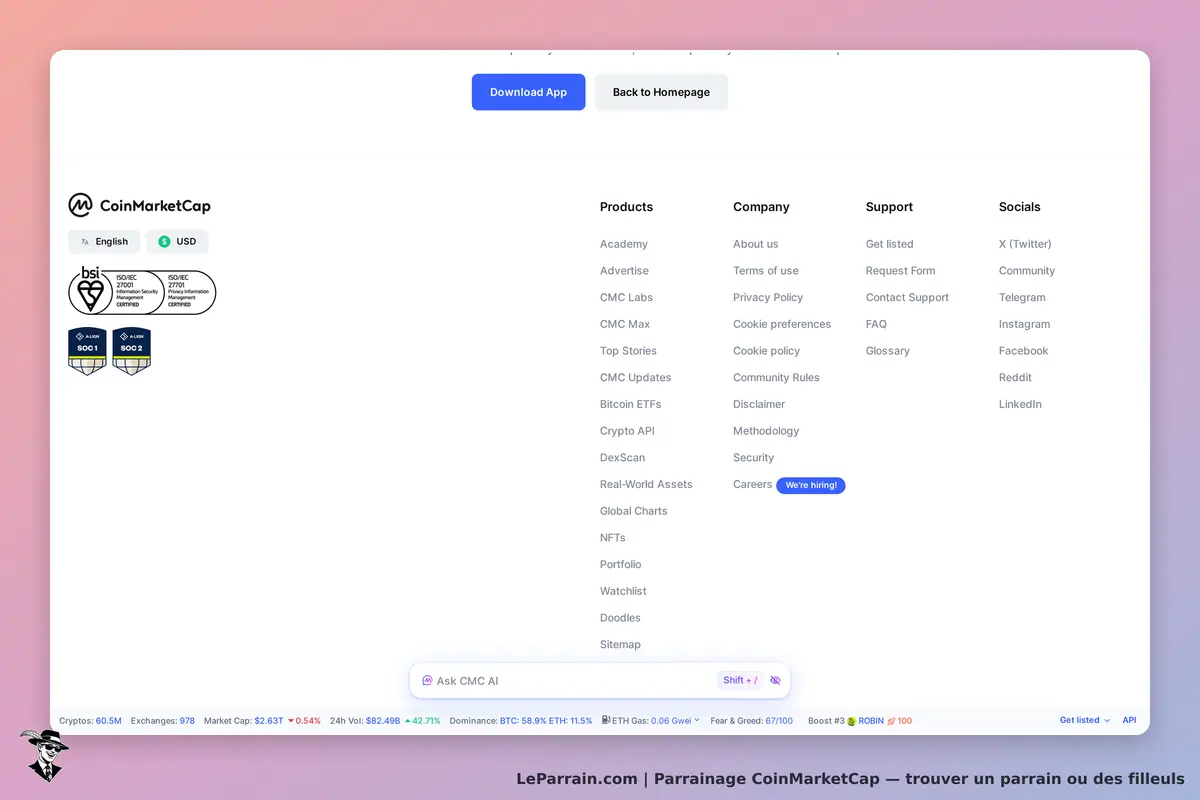Open the LinkedIn social link
1200x800 pixels.
pyautogui.click(x=1020, y=404)
